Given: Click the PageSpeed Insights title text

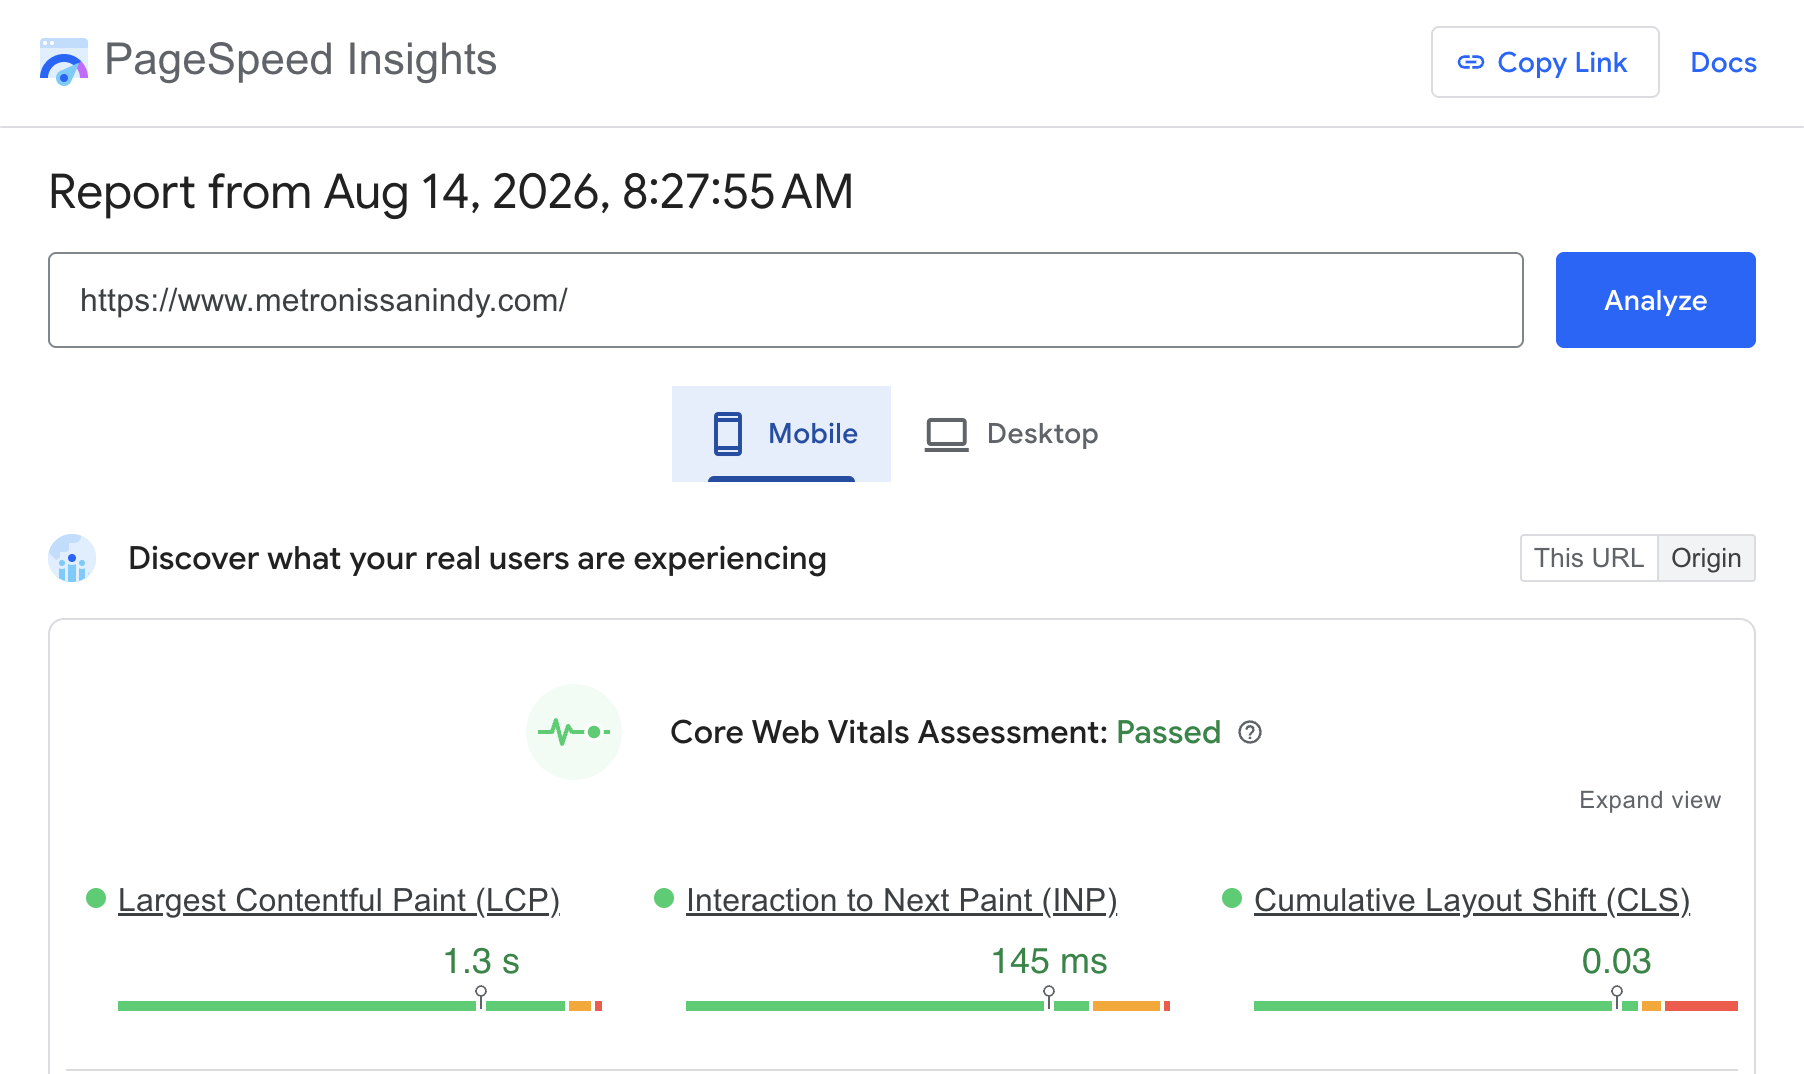Looking at the screenshot, I should [x=301, y=60].
